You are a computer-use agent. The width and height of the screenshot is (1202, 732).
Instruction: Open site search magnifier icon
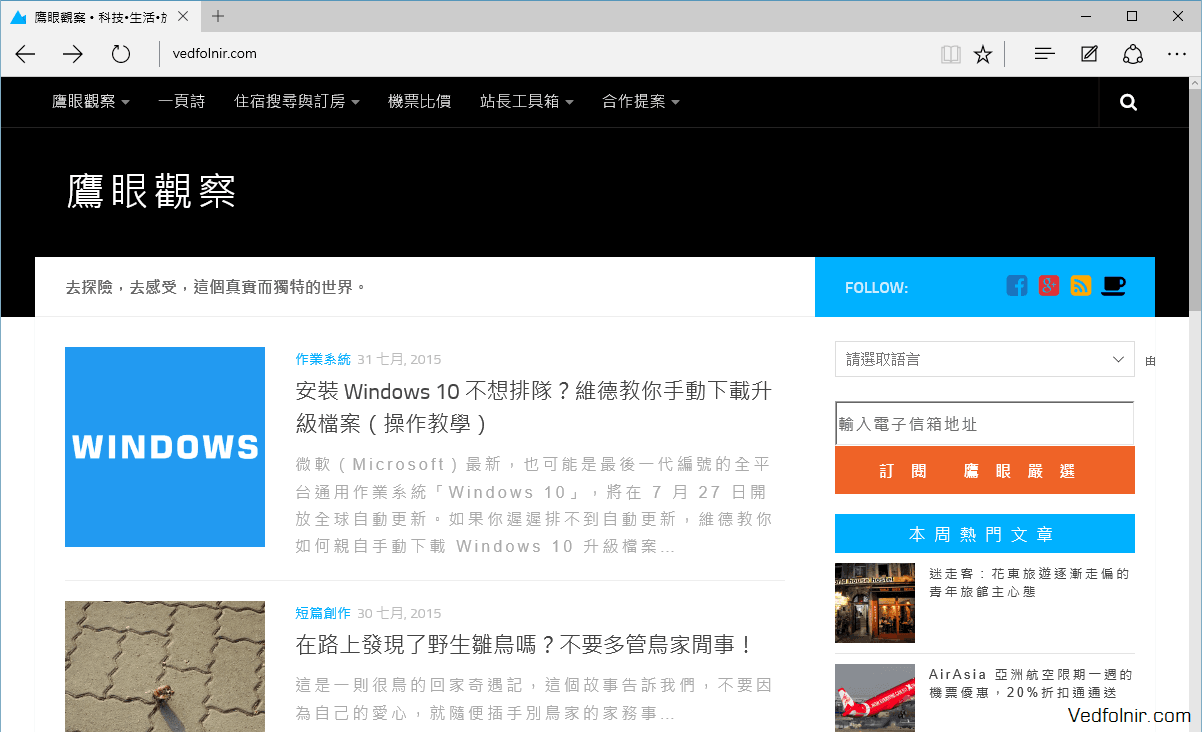(1129, 102)
